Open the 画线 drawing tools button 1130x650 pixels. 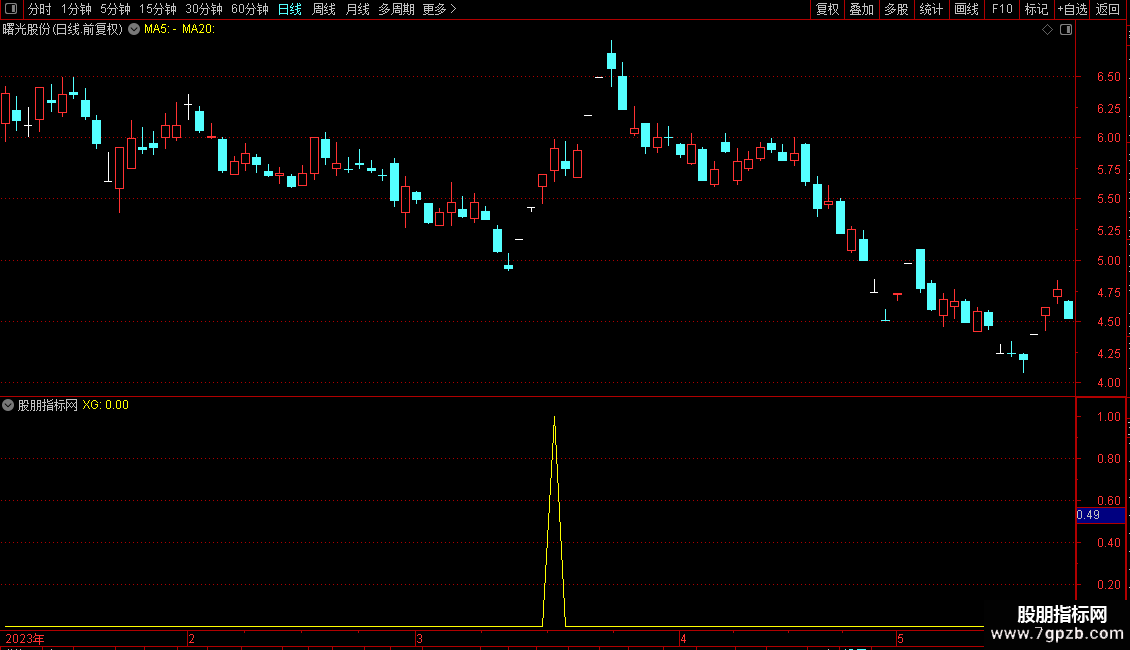(x=966, y=9)
